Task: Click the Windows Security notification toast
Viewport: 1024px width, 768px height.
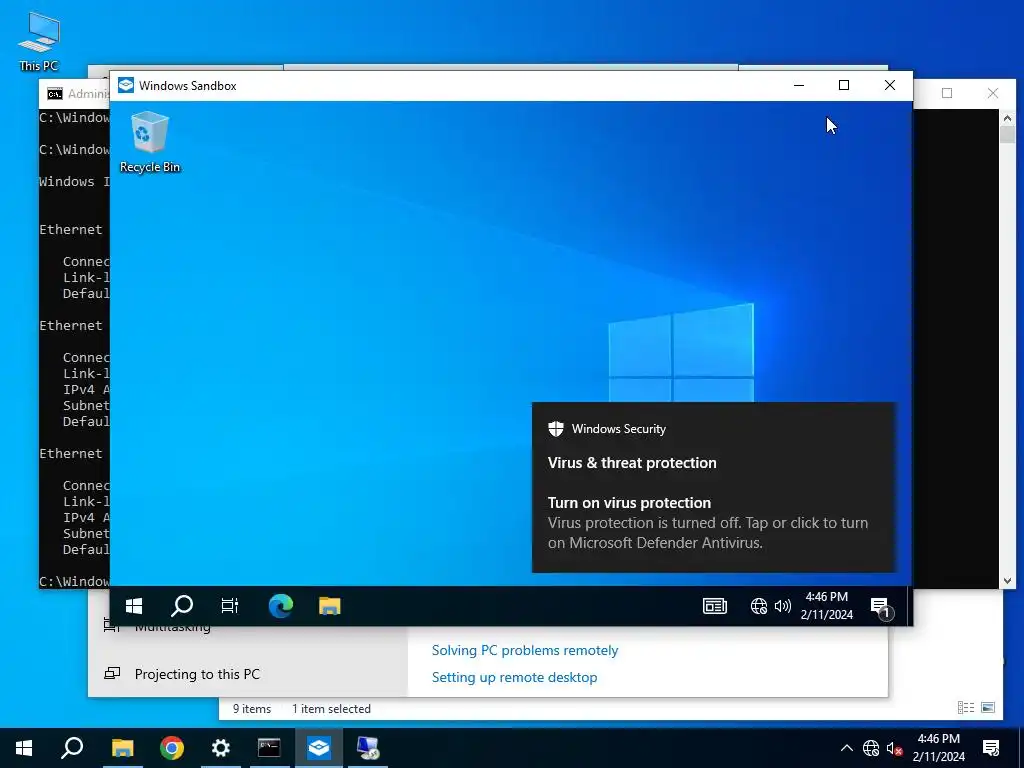Action: (713, 487)
